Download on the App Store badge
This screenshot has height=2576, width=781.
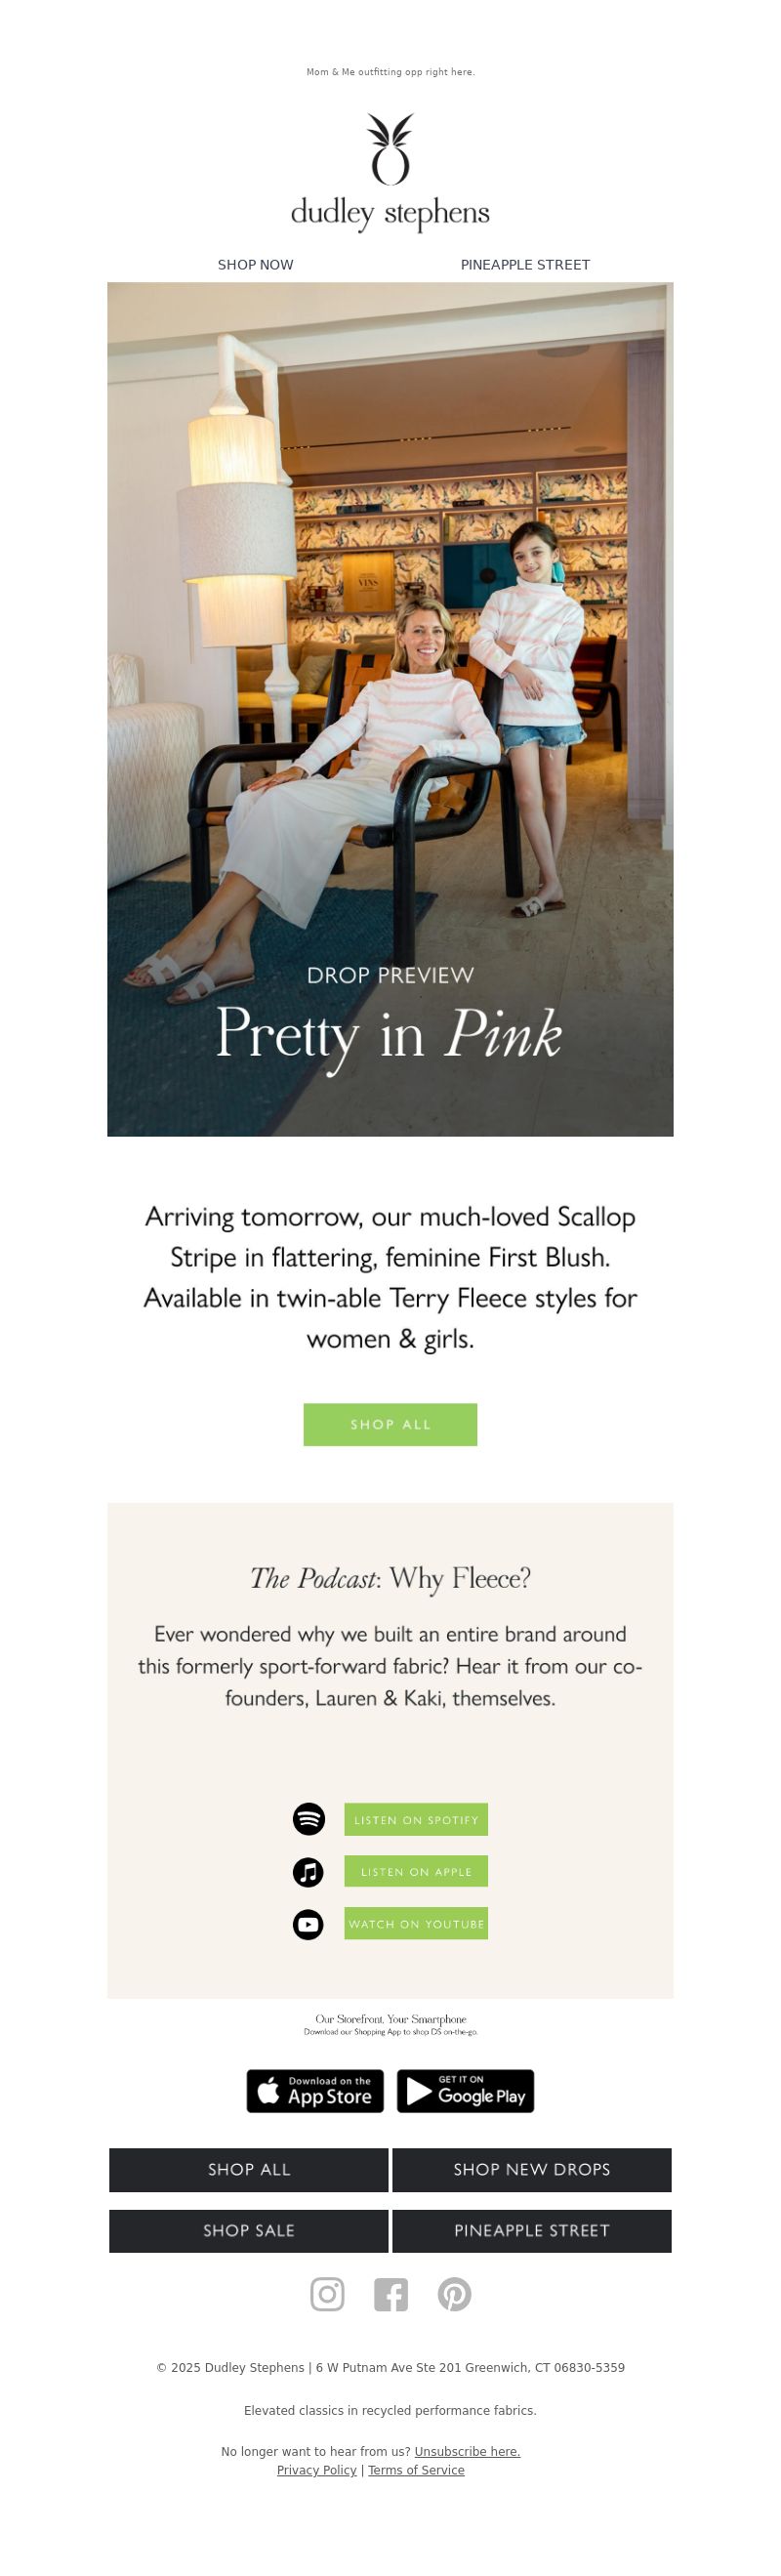click(x=315, y=2091)
